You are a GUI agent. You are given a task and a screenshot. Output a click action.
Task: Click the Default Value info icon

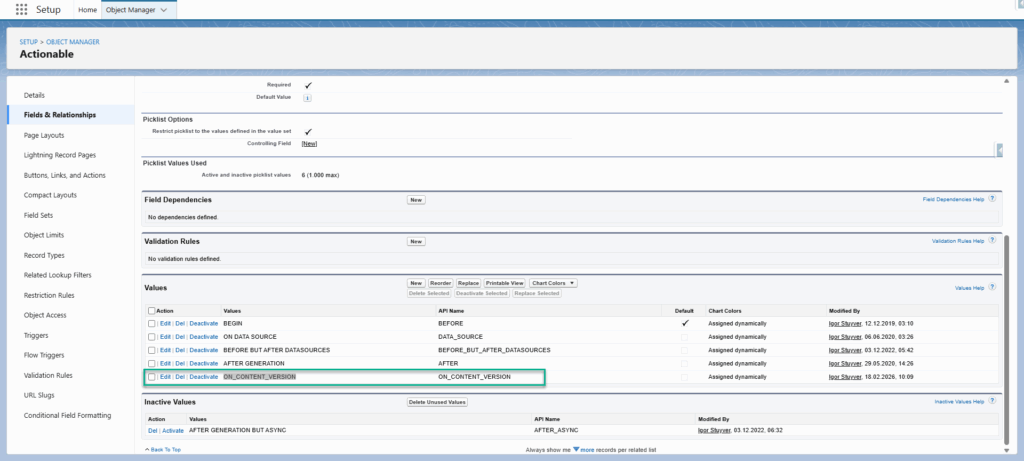point(307,98)
